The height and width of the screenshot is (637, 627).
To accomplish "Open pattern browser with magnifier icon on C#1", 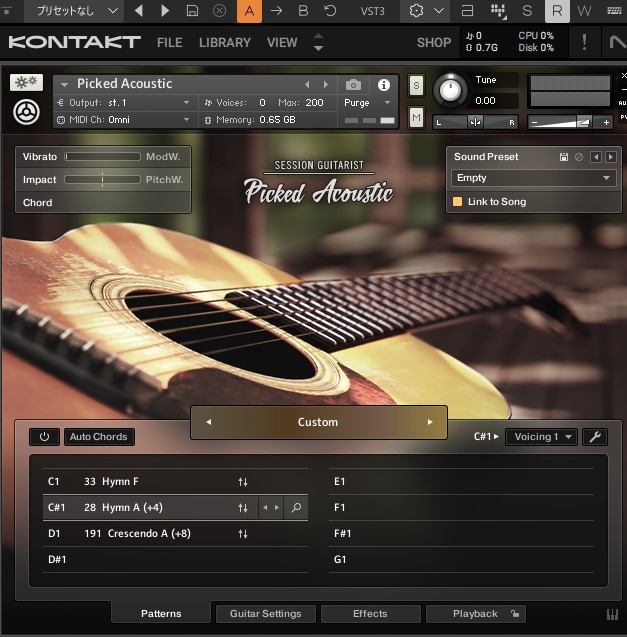I will 296,507.
